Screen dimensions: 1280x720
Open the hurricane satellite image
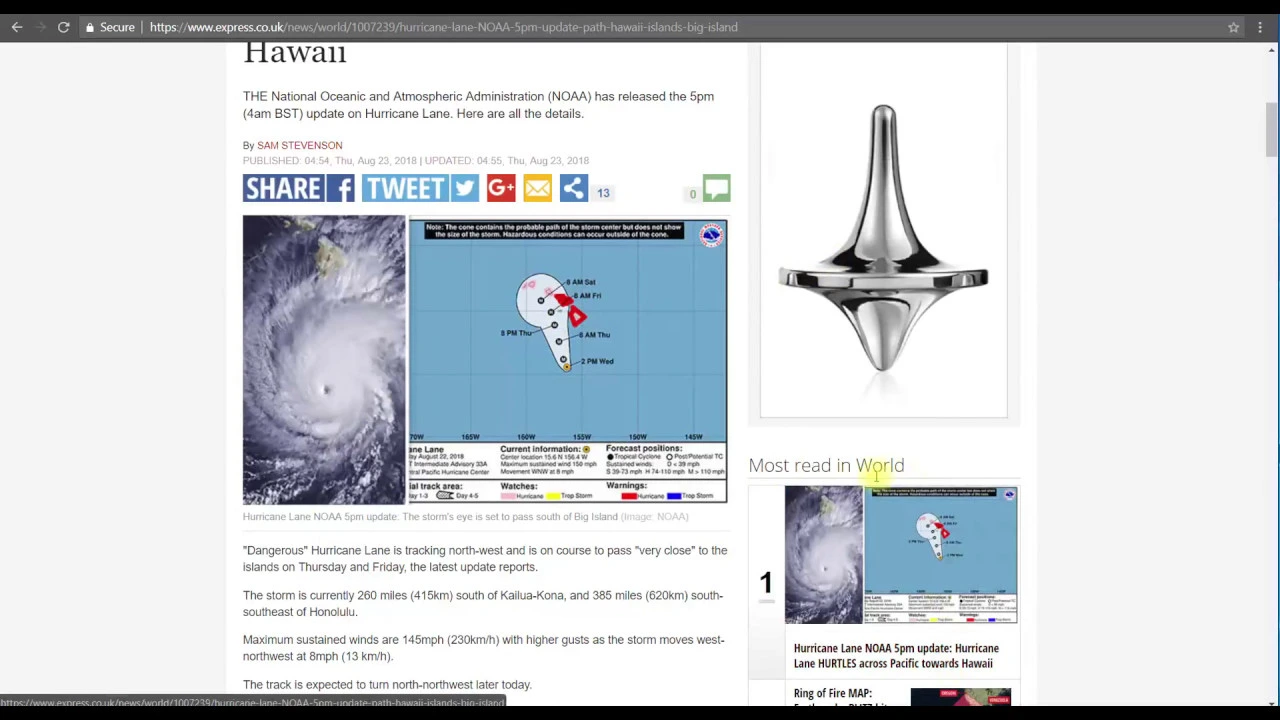324,360
